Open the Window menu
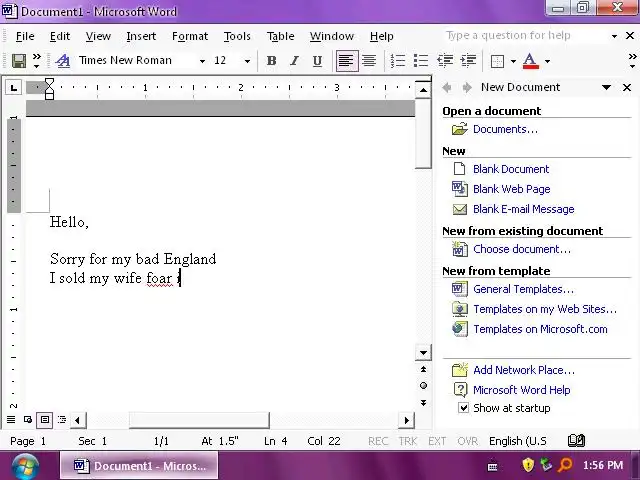This screenshot has width=640, height=480. click(x=332, y=36)
